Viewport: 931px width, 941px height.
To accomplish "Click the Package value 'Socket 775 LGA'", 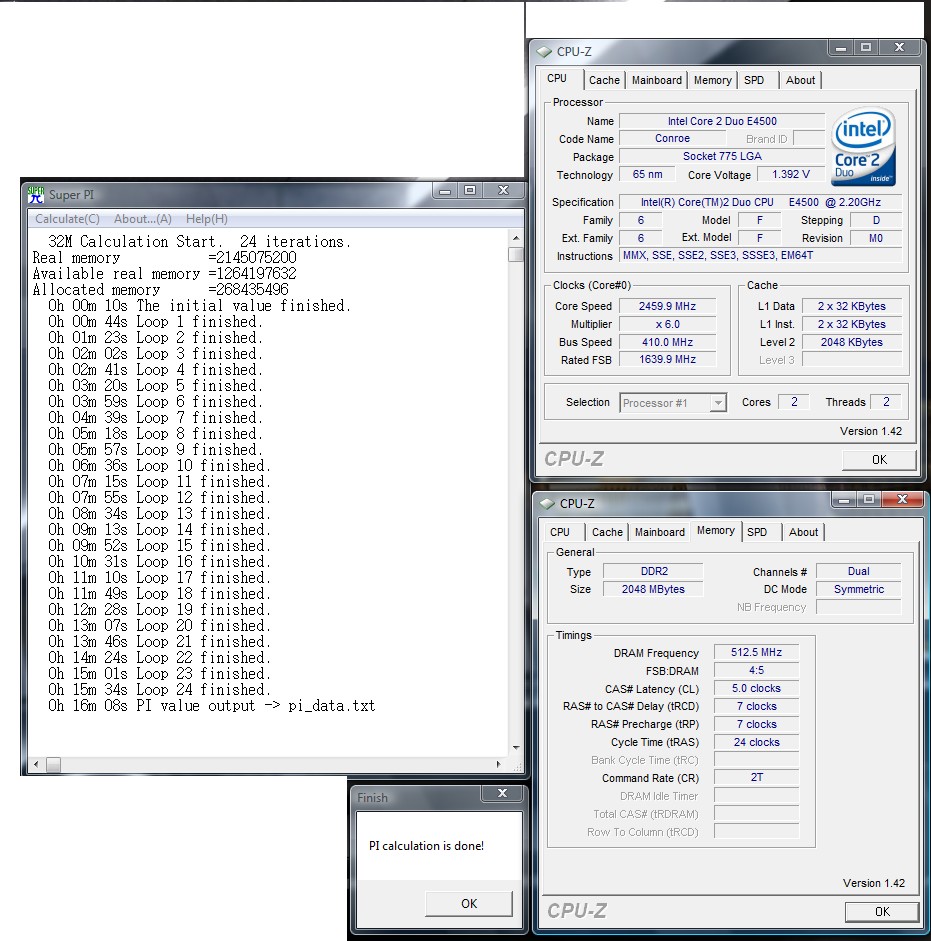I will coord(722,157).
